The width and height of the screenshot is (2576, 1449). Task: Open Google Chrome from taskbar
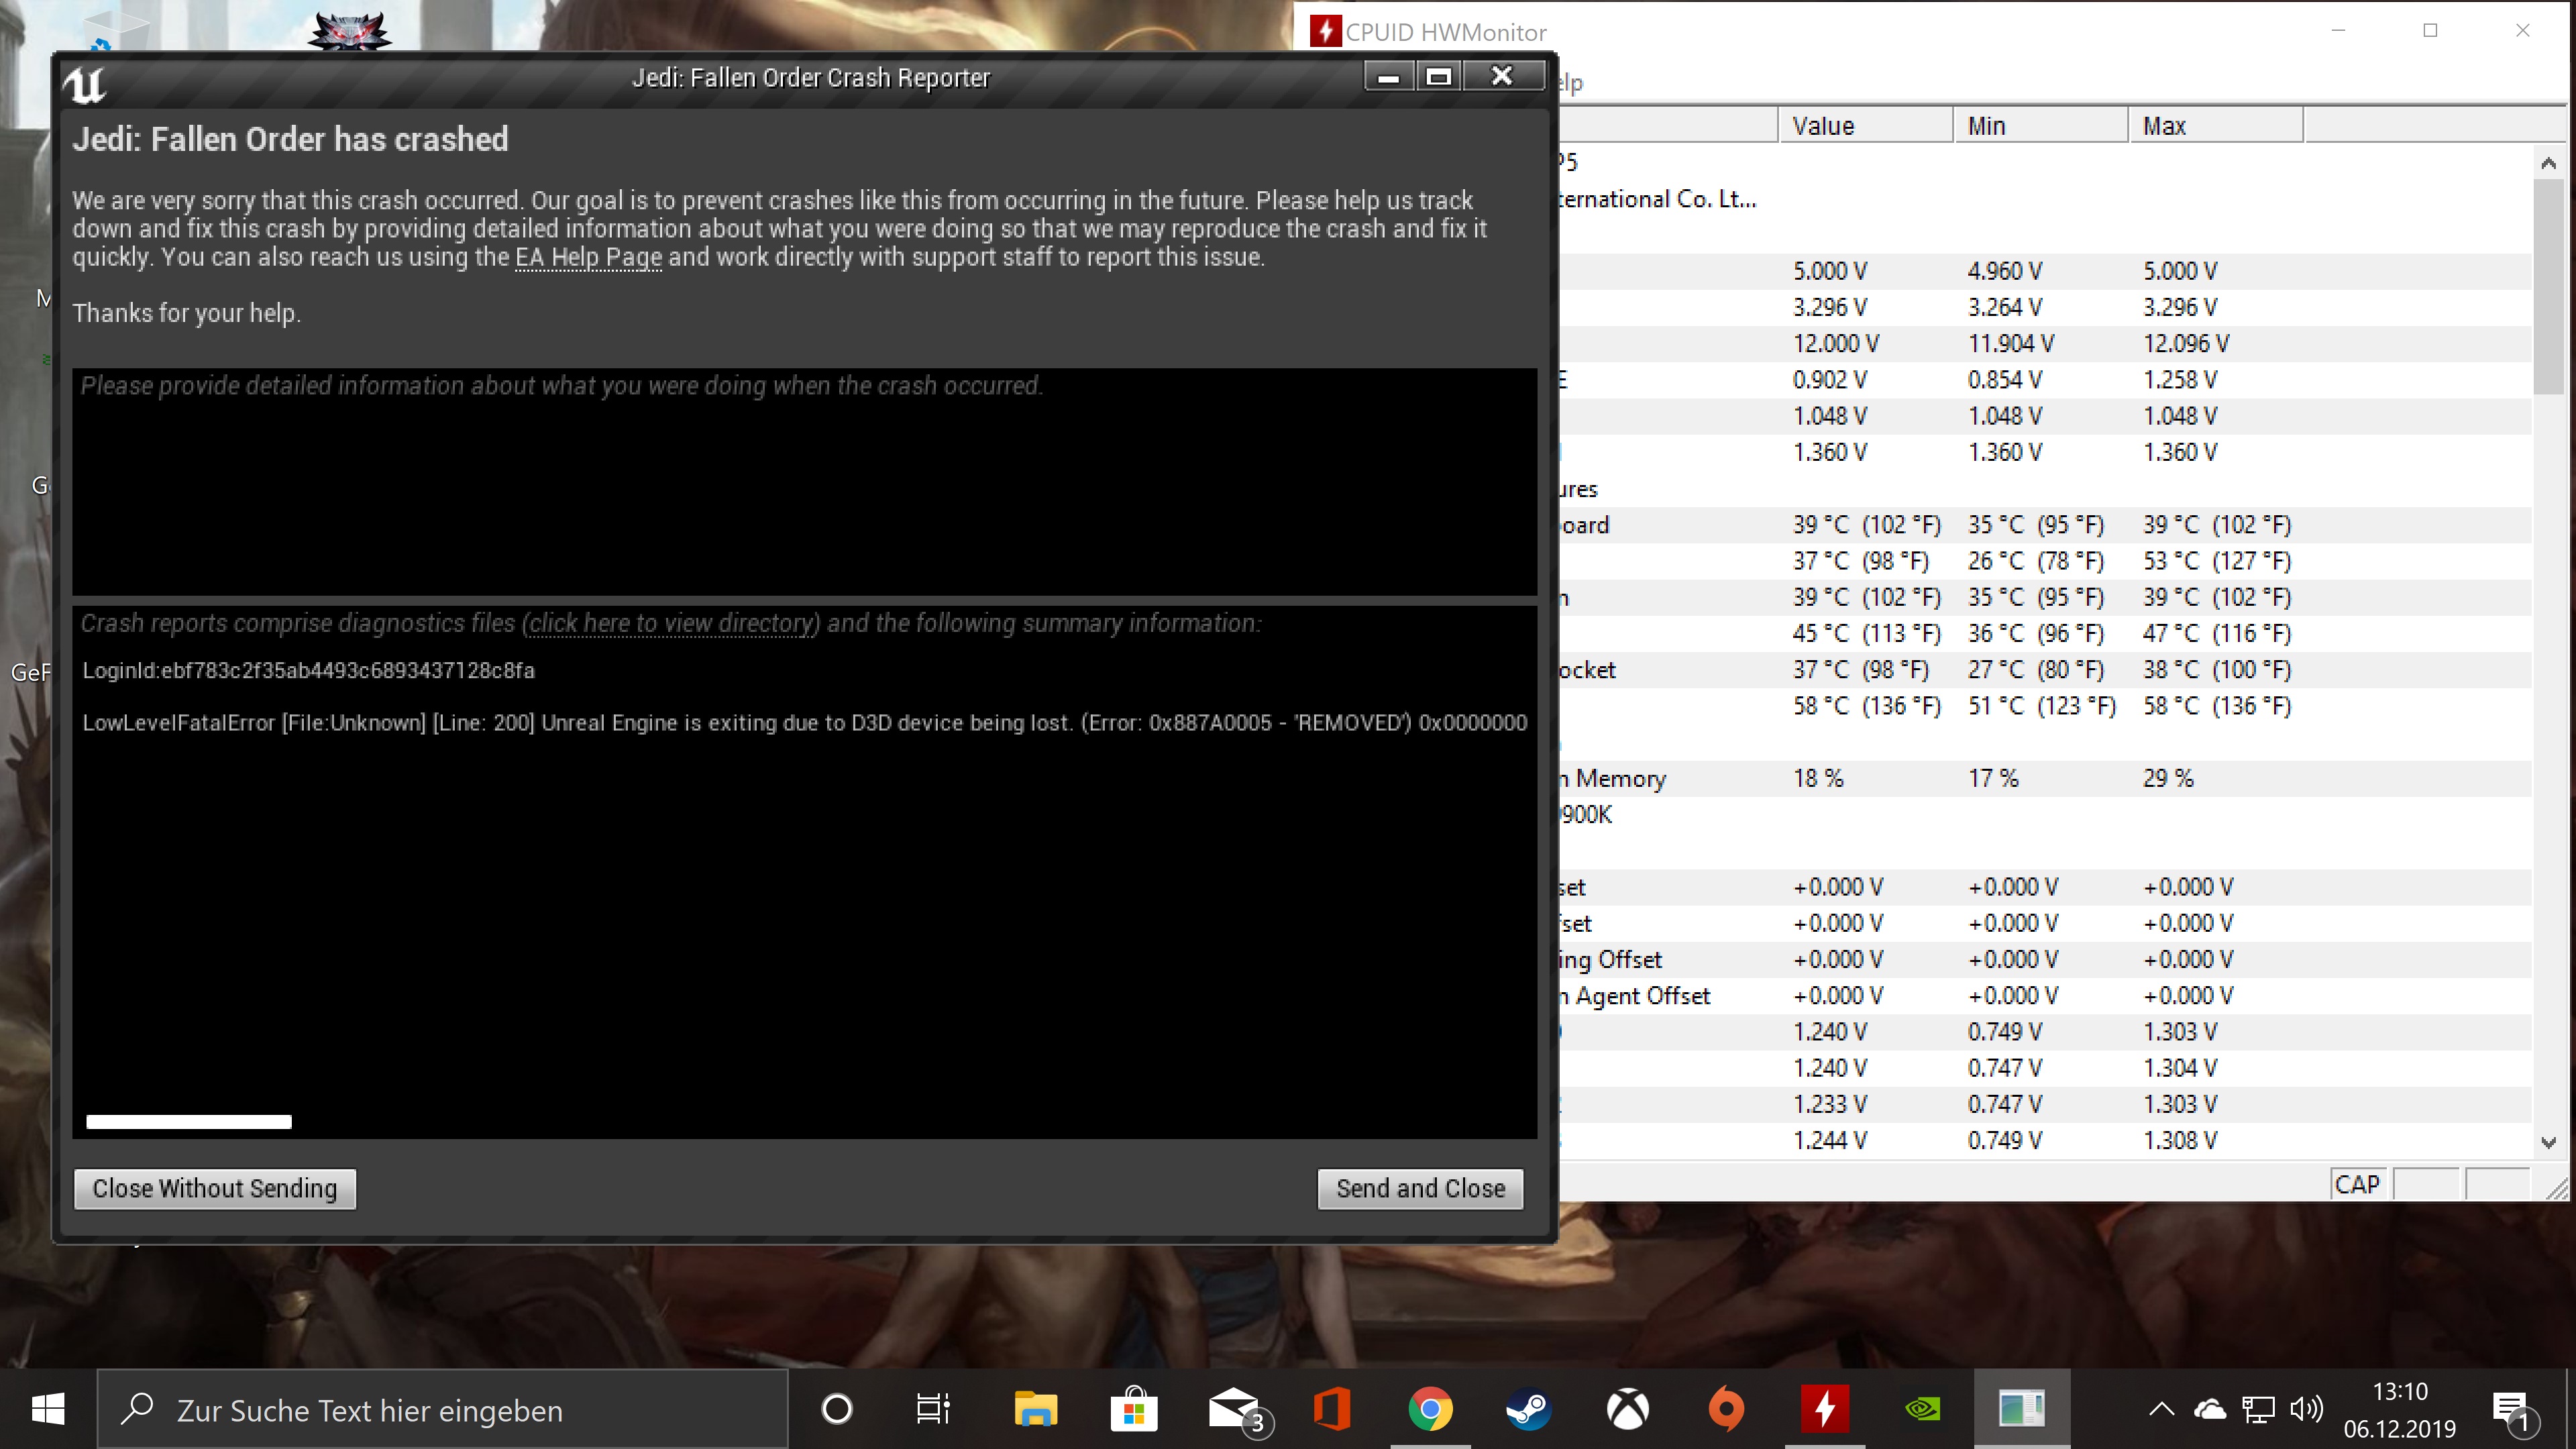pos(1430,1410)
